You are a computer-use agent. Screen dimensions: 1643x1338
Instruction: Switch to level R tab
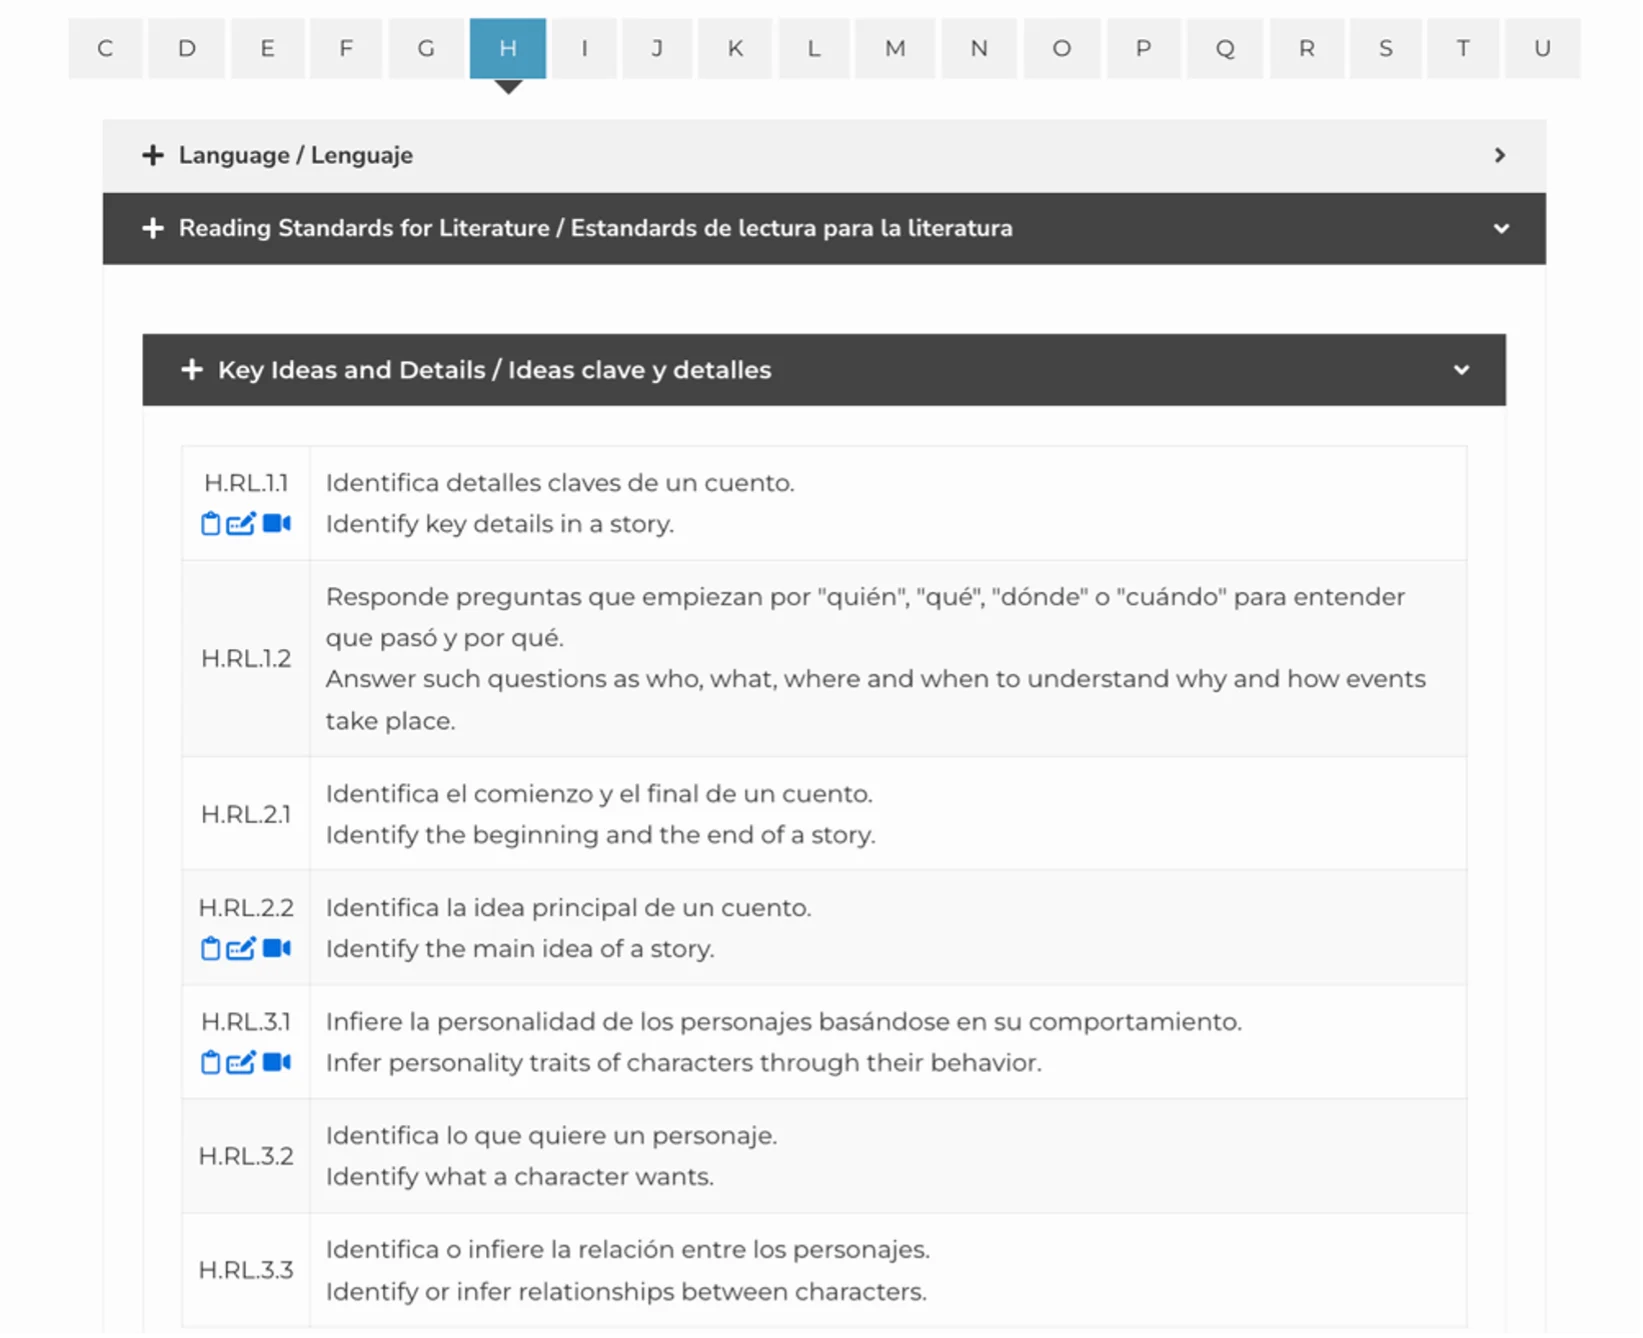pyautogui.click(x=1307, y=48)
